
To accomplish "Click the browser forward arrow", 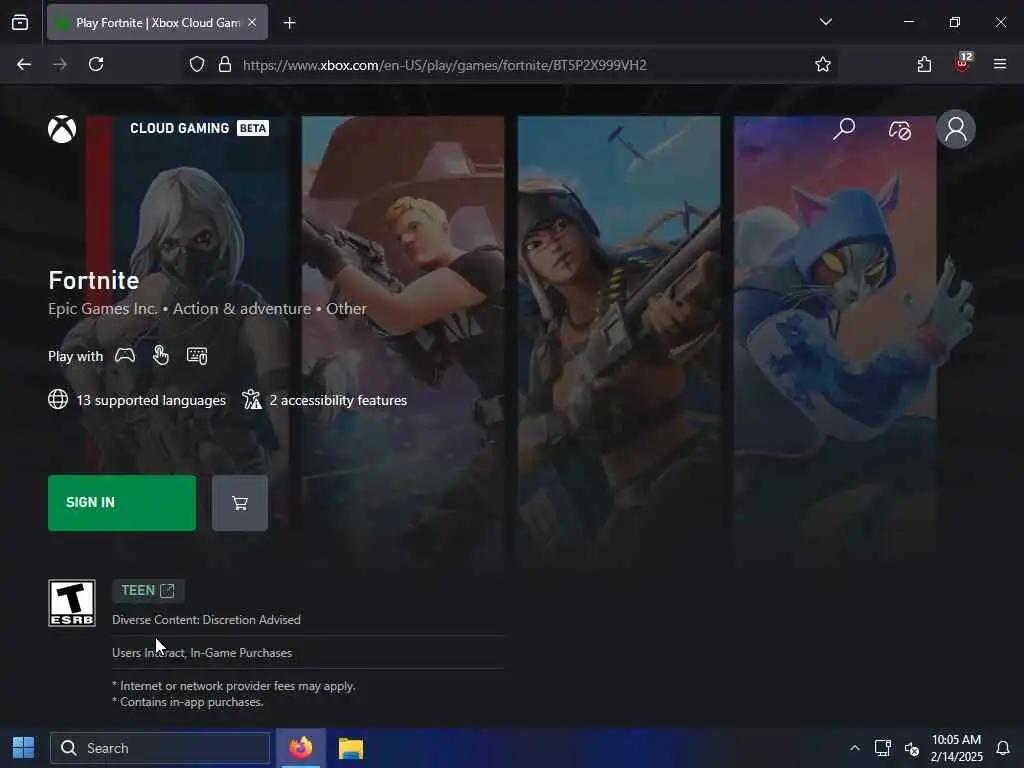I will 60,64.
